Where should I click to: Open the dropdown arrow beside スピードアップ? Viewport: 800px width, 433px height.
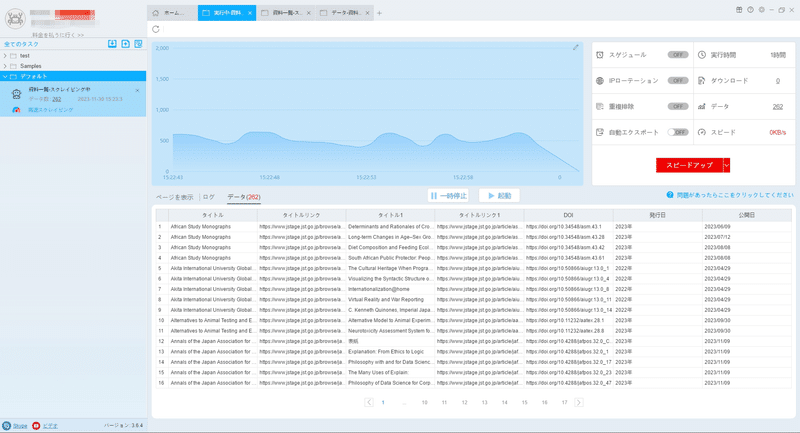(727, 165)
